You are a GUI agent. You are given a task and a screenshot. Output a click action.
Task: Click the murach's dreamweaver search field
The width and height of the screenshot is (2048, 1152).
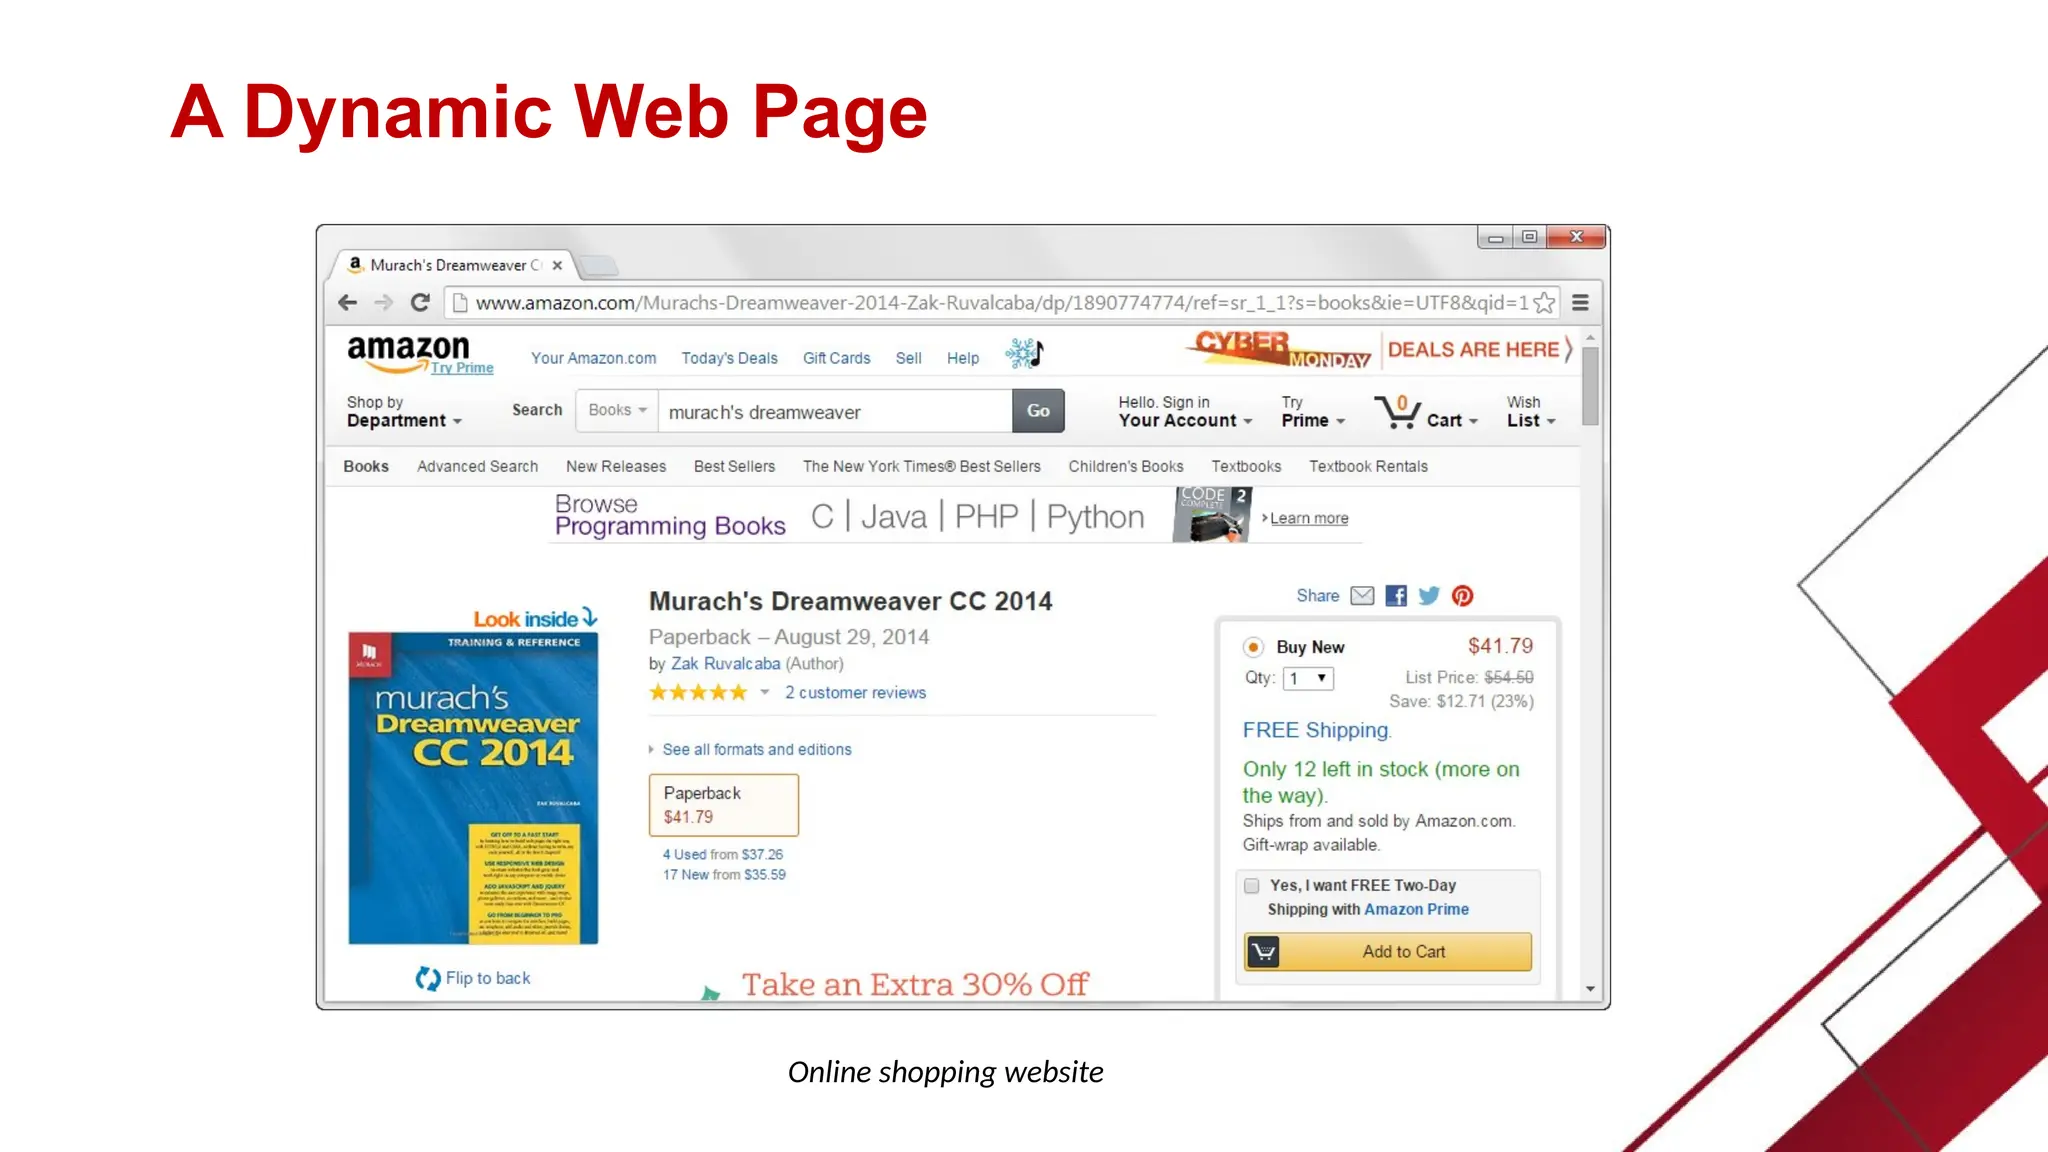835,412
